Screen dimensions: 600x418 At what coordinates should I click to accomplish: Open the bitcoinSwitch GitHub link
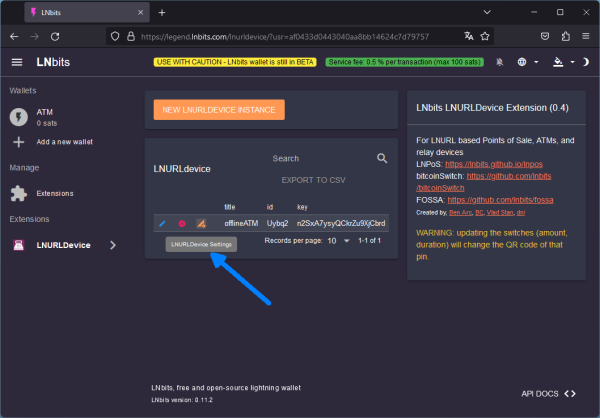point(509,176)
